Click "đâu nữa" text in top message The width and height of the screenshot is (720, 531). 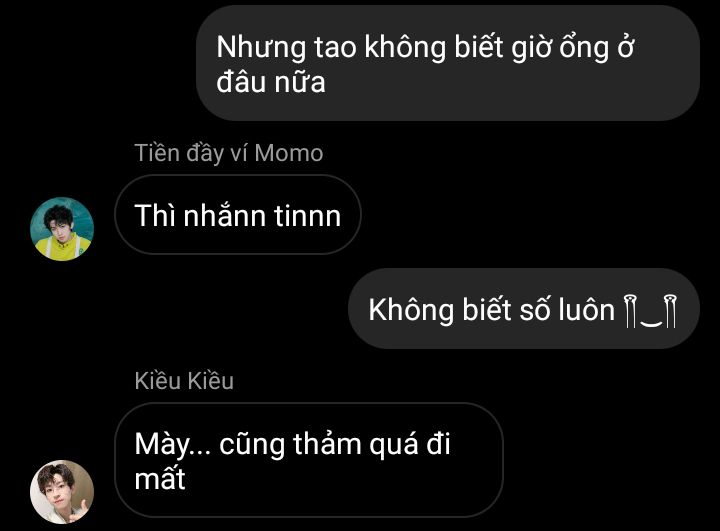click(x=271, y=82)
